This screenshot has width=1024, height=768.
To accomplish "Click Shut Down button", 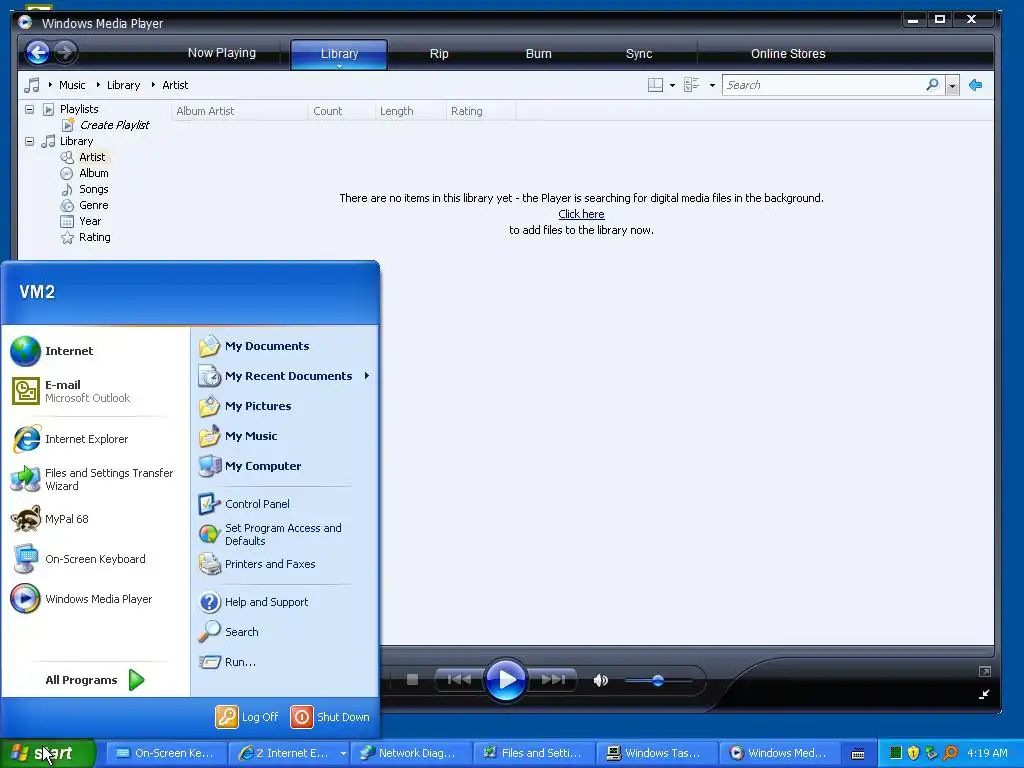I will 330,716.
